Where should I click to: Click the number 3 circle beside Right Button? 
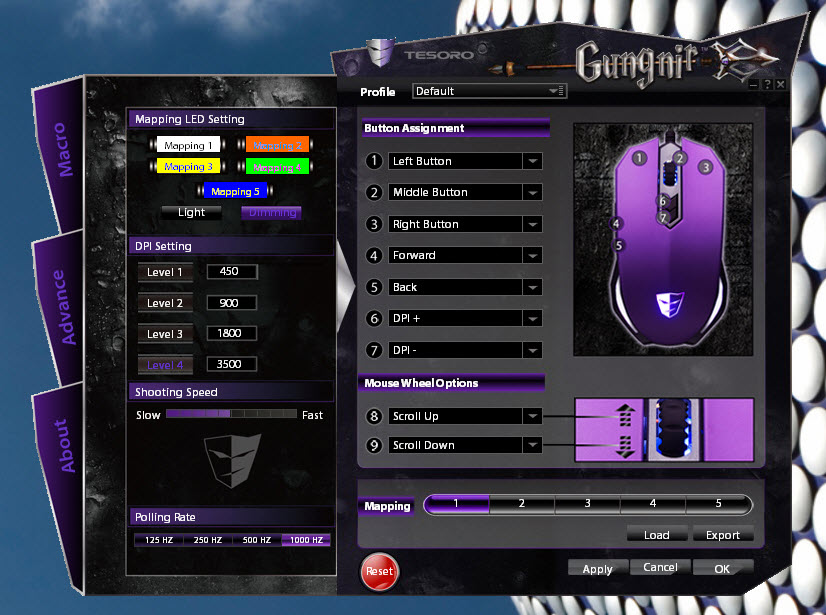(374, 224)
